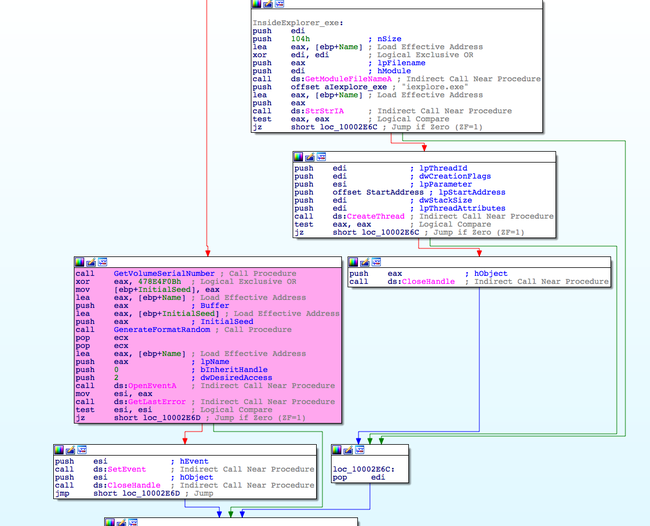Follow the GetVolumeSerialNumber call
The image size is (650, 526).
click(163, 273)
